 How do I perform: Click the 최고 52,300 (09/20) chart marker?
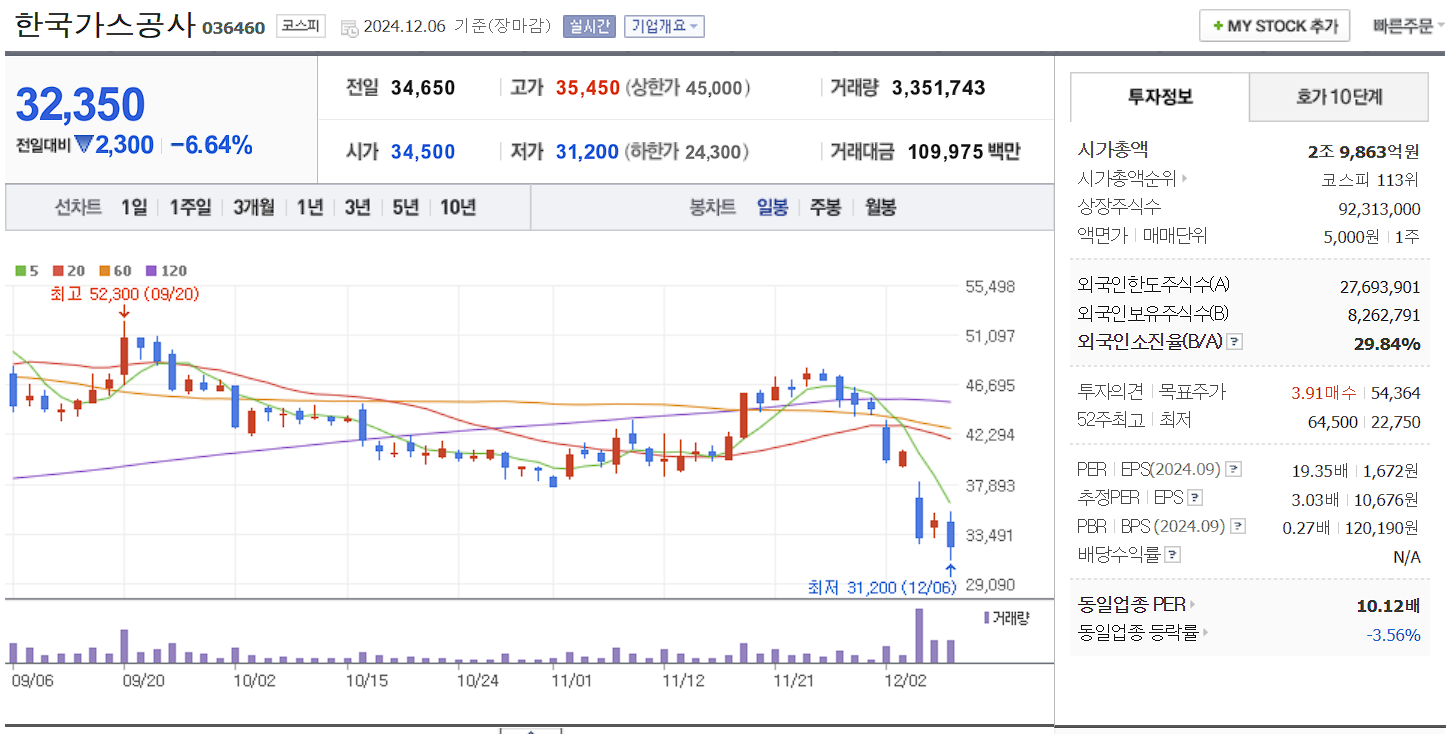pyautogui.click(x=125, y=295)
